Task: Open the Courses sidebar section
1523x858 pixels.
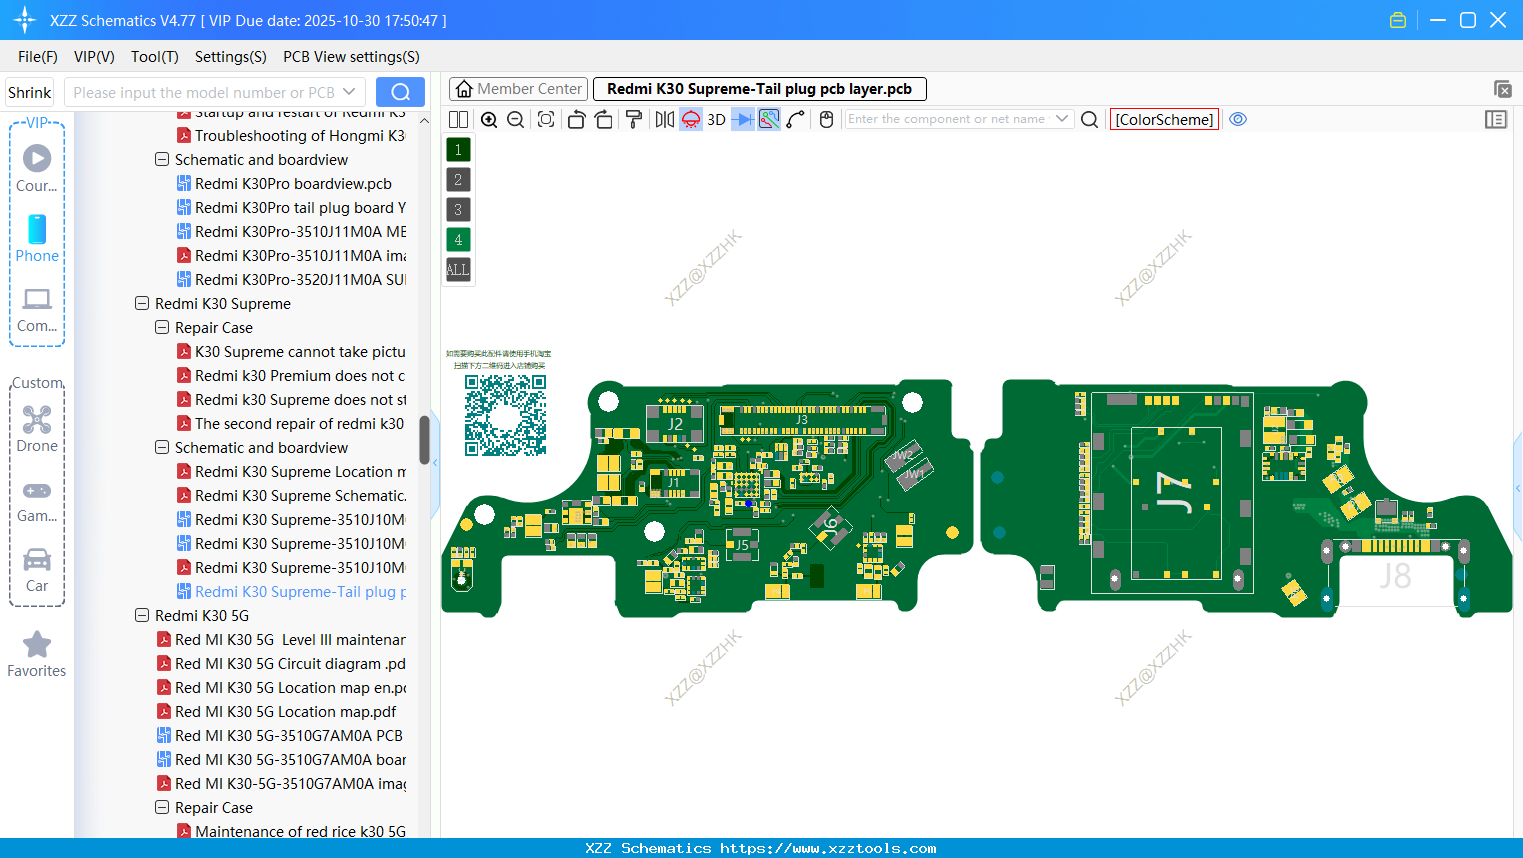Action: coord(37,169)
